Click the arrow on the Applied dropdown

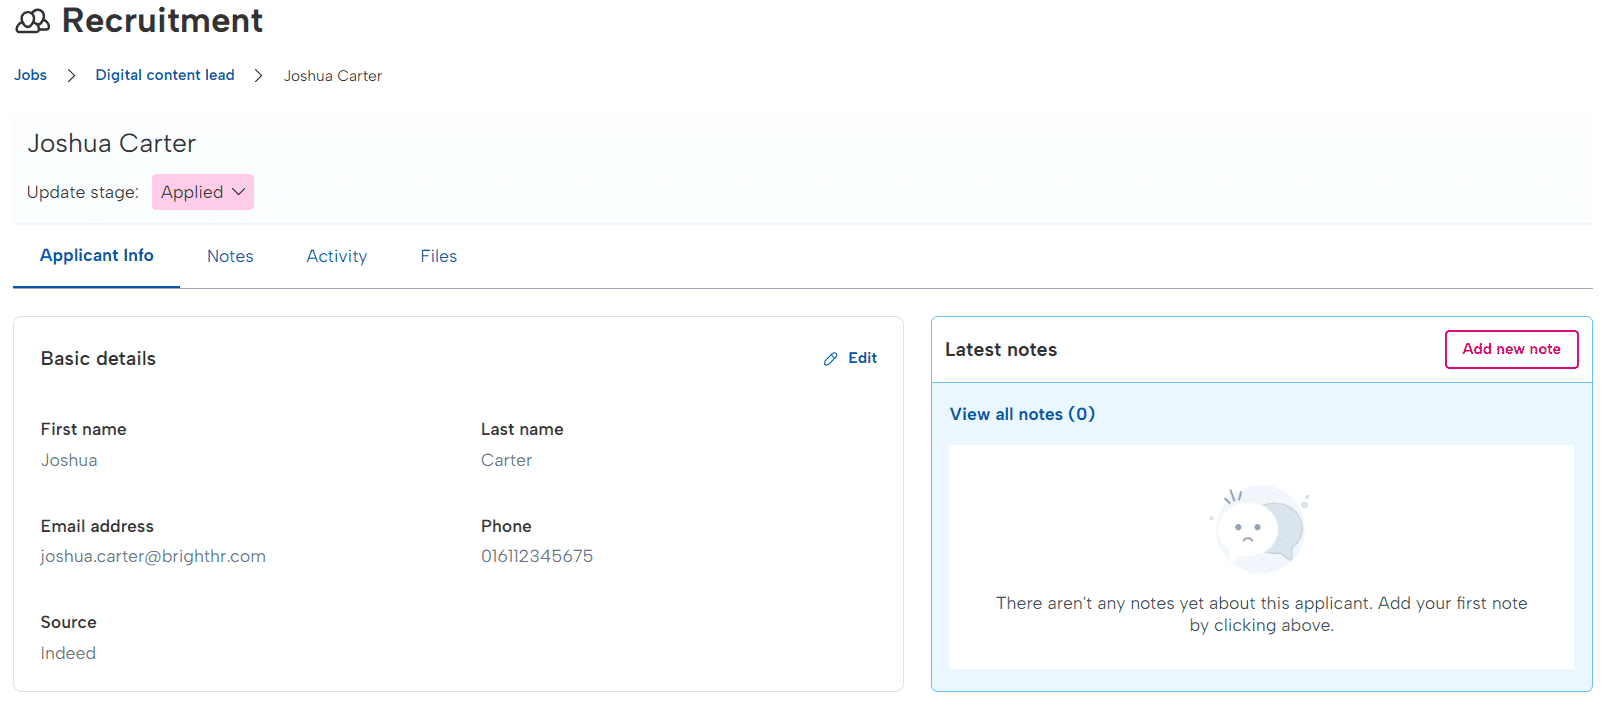click(x=239, y=192)
